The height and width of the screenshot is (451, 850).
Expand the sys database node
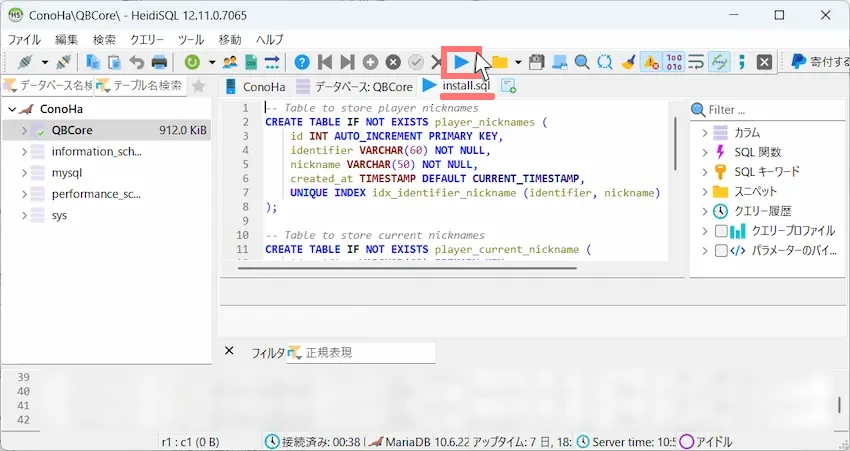[24, 215]
